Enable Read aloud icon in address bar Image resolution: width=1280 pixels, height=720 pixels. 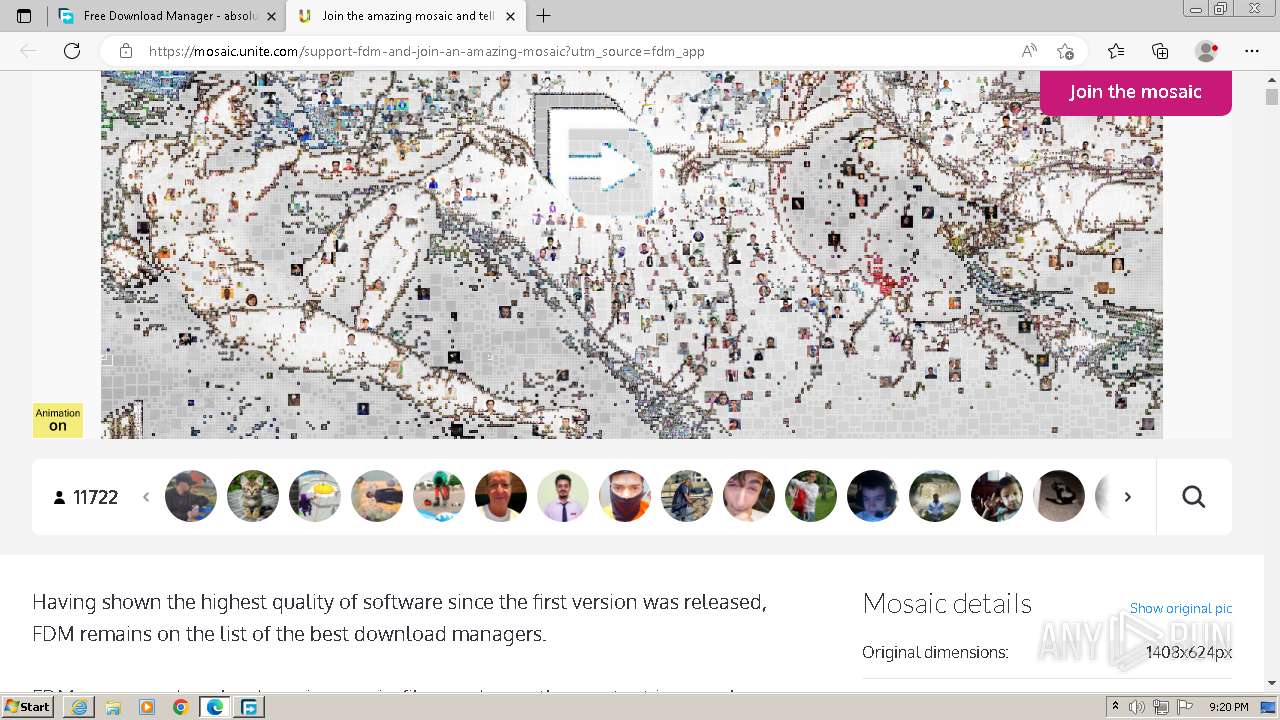pos(1029,51)
